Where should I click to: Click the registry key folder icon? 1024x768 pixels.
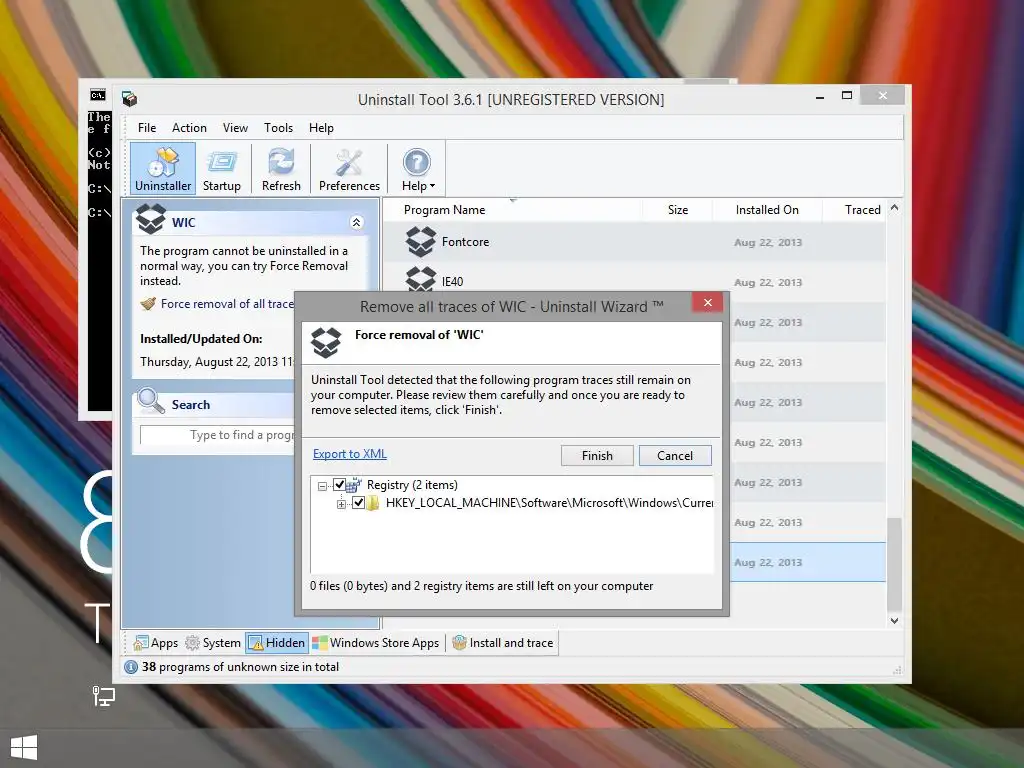(x=373, y=503)
